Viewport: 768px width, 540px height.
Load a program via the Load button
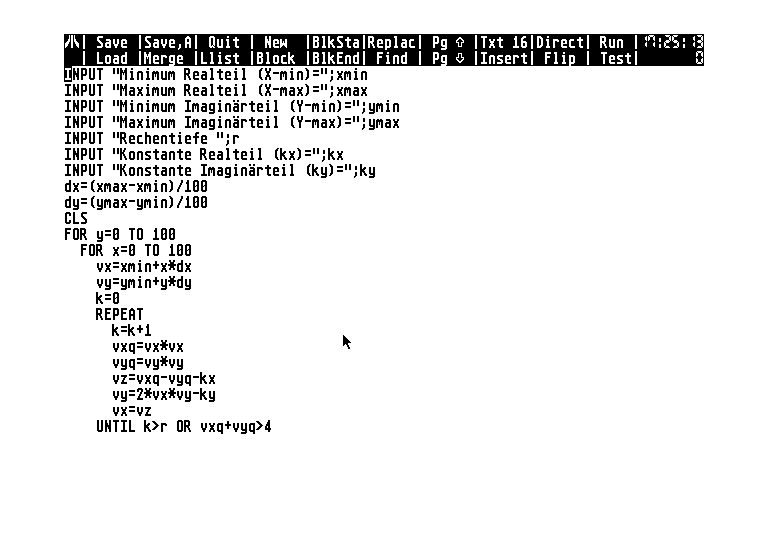pyautogui.click(x=111, y=58)
